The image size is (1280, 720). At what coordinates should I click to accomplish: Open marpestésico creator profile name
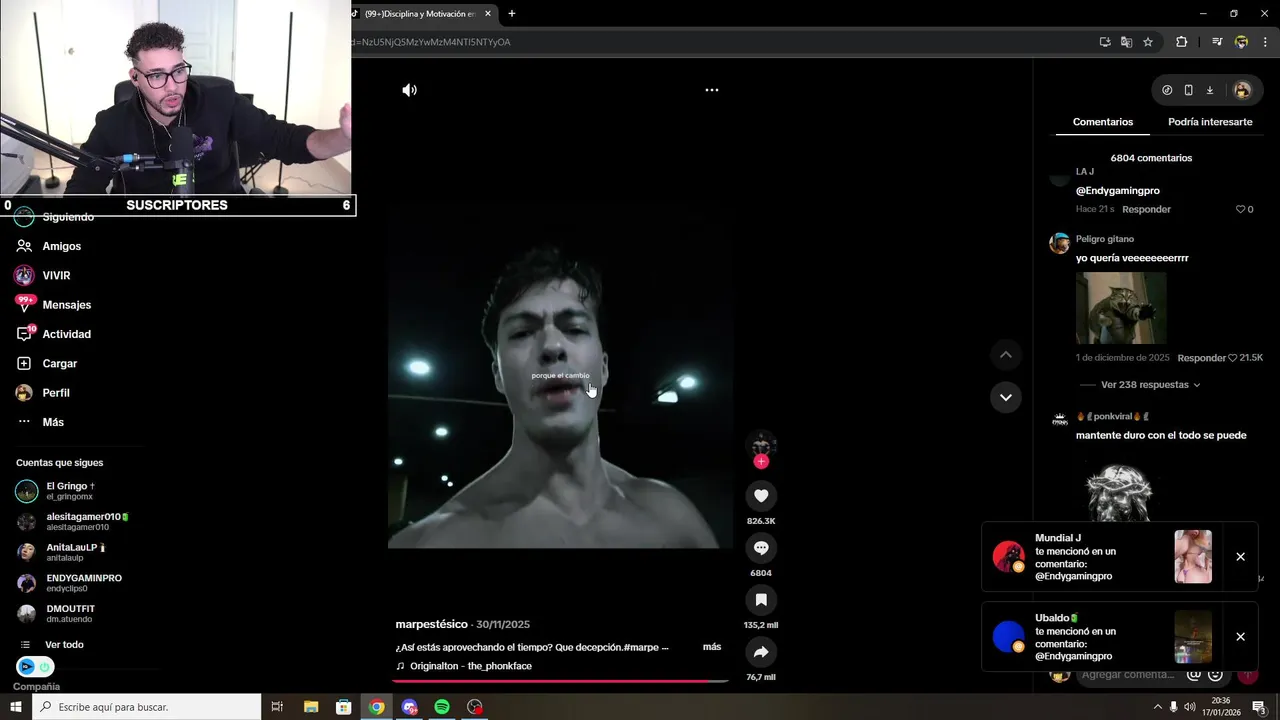(x=432, y=624)
